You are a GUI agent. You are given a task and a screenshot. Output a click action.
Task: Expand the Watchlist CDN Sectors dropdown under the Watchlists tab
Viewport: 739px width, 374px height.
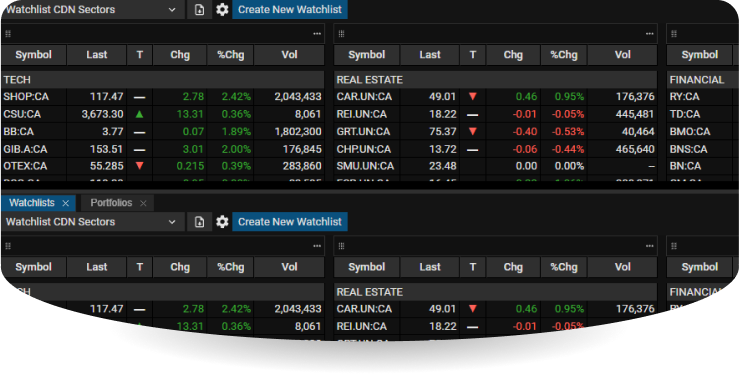point(93,222)
